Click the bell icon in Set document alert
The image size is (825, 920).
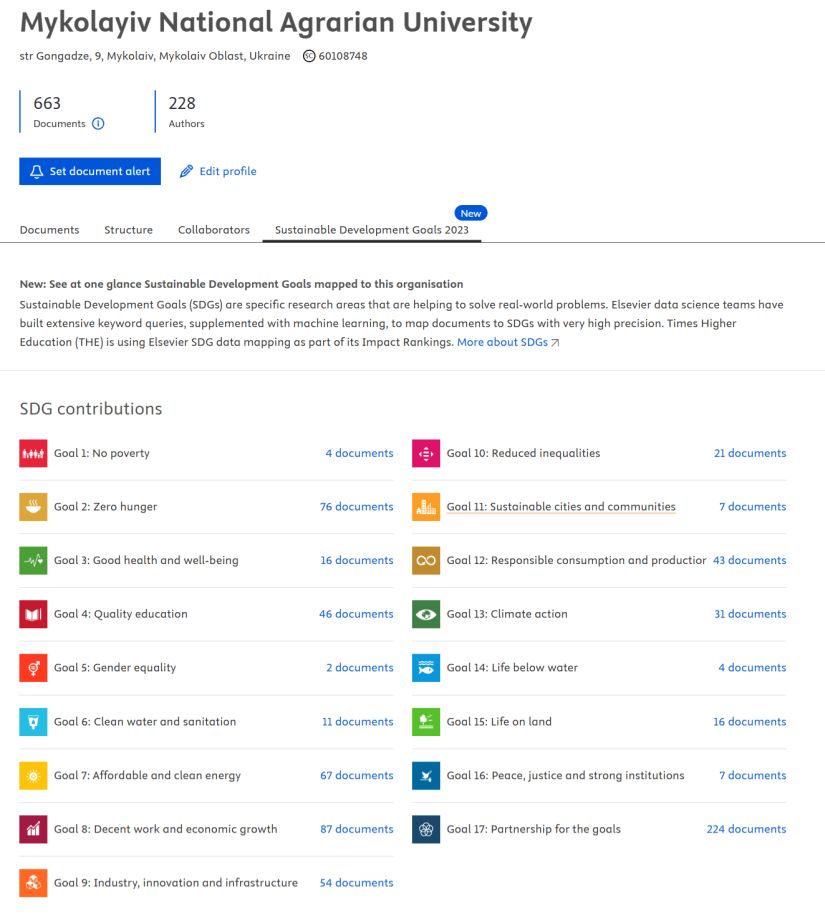(36, 171)
